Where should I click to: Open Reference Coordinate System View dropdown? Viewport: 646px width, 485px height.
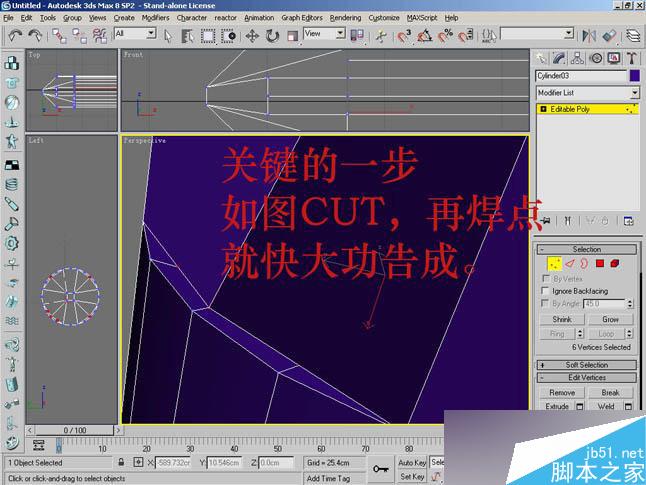pyautogui.click(x=324, y=33)
